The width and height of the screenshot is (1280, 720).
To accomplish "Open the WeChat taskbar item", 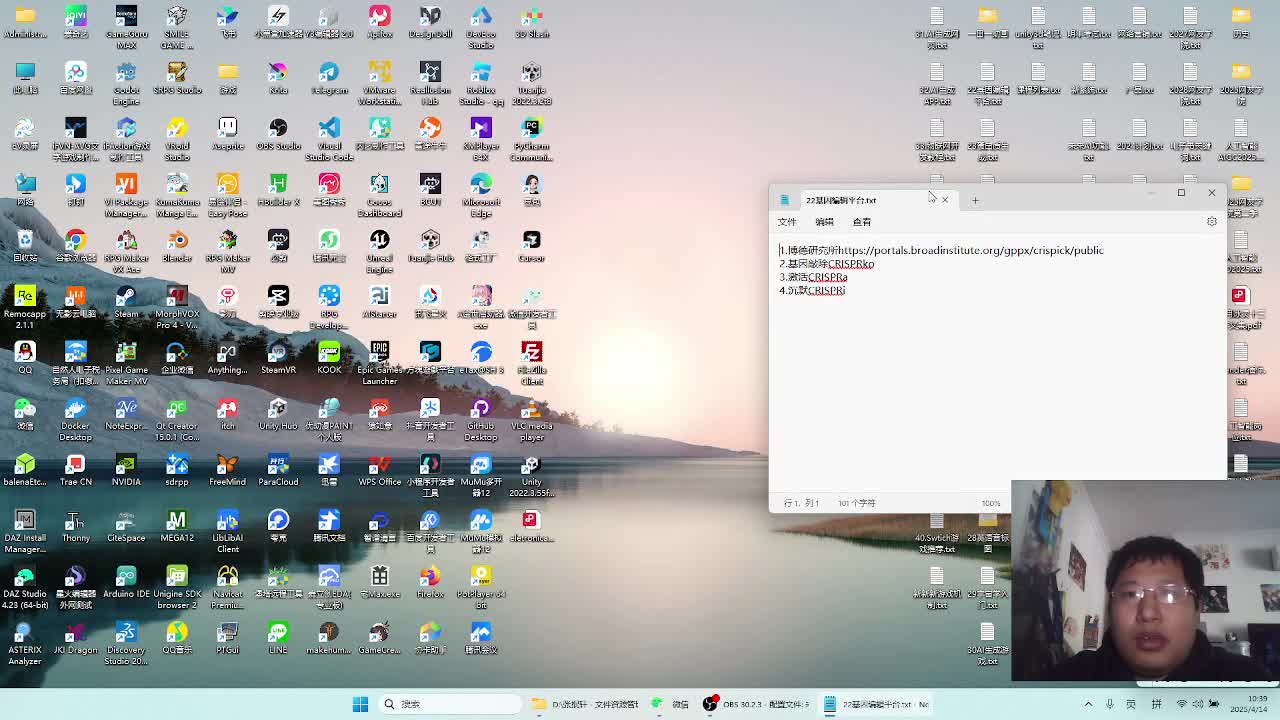I will click(670, 704).
